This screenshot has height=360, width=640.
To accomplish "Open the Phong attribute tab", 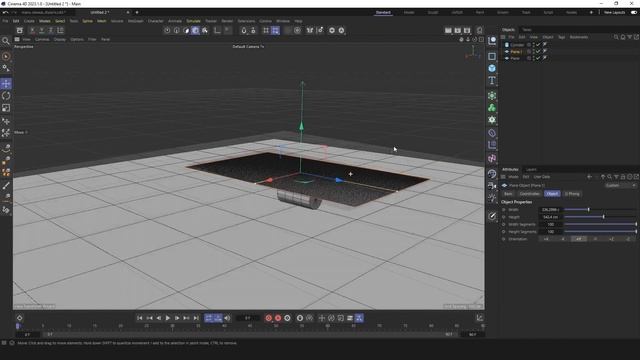I will [572, 194].
